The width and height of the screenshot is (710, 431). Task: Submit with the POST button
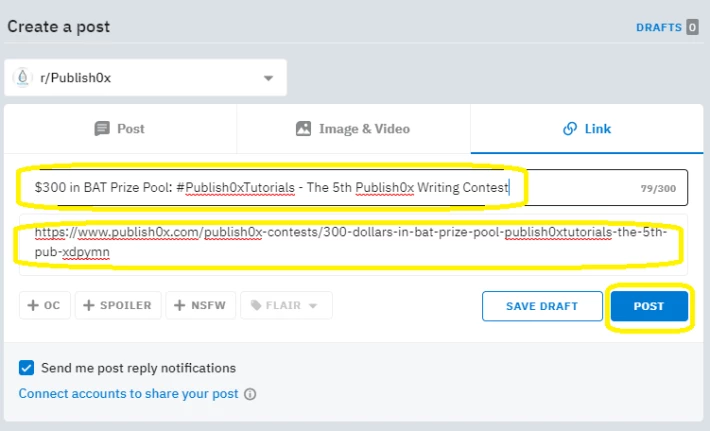pyautogui.click(x=649, y=306)
